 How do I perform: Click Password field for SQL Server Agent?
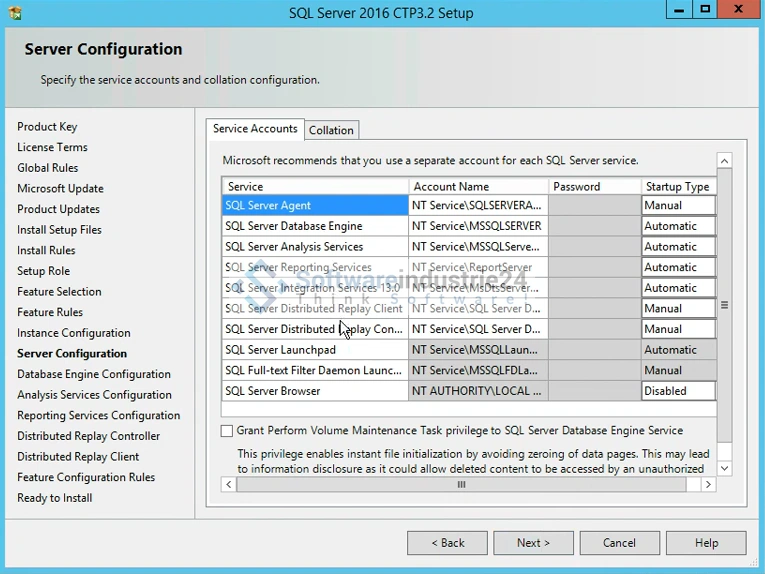[594, 205]
